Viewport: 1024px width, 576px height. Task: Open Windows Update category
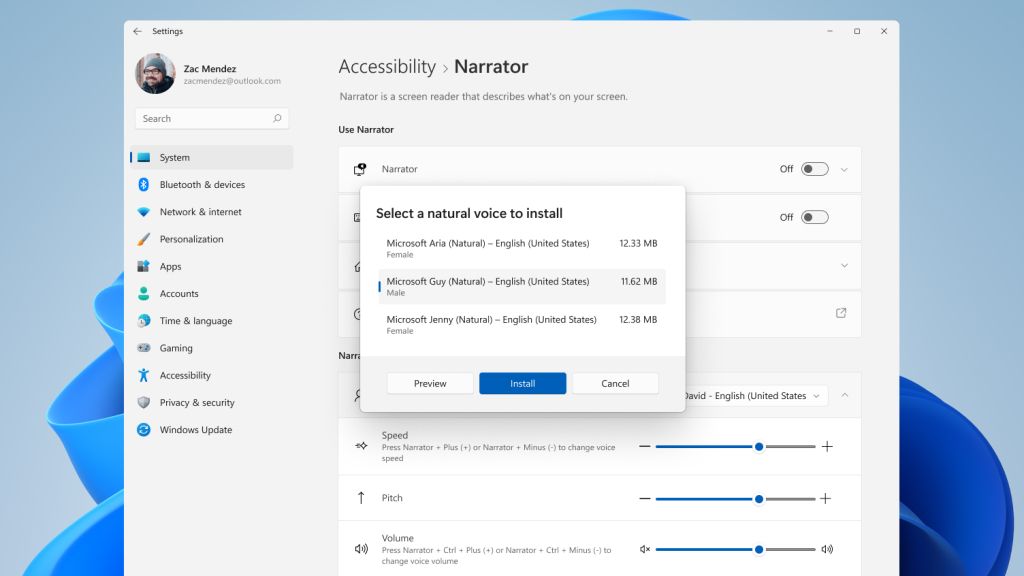(x=212, y=430)
